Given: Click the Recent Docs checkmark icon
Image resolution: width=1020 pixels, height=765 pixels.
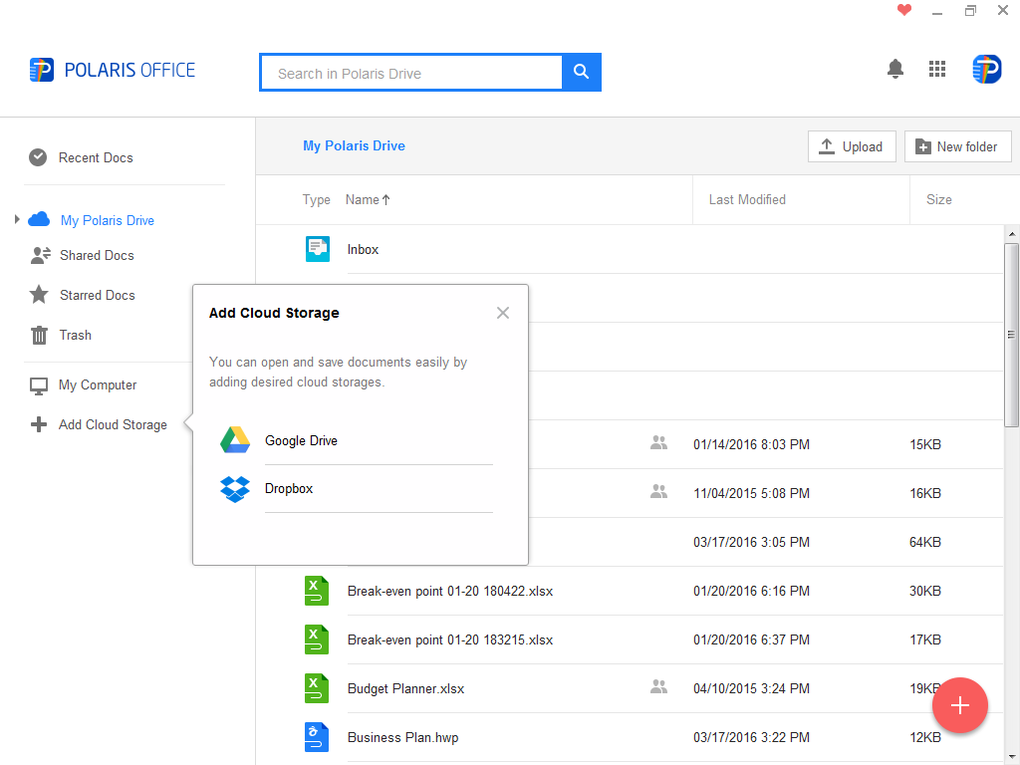Looking at the screenshot, I should click(x=38, y=157).
